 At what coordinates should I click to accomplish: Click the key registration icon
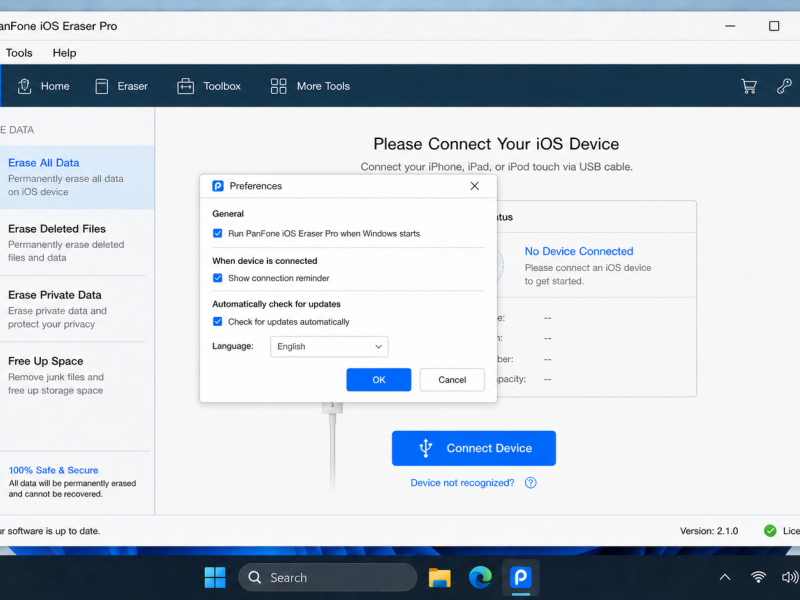click(x=784, y=86)
